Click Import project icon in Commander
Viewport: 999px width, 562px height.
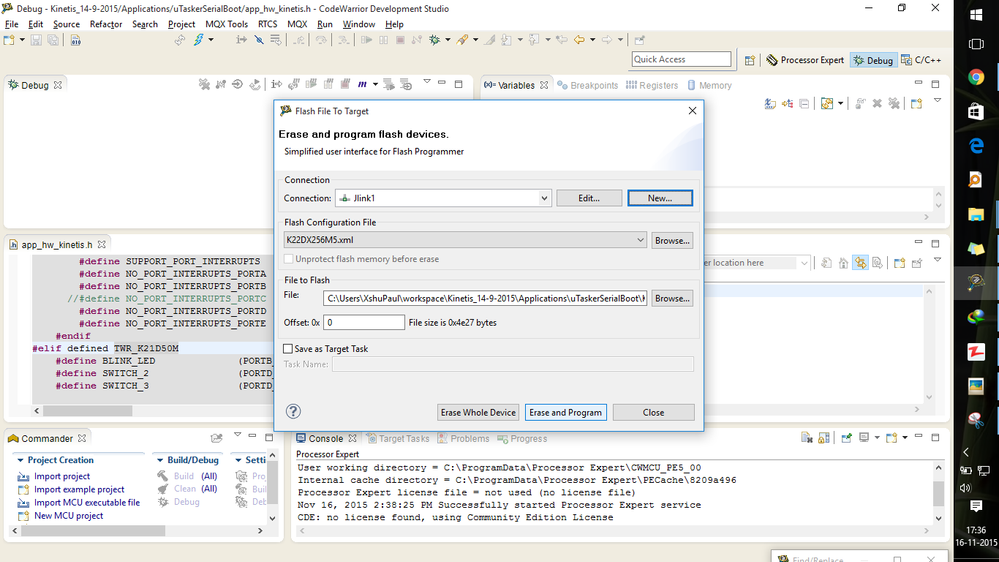coord(24,477)
